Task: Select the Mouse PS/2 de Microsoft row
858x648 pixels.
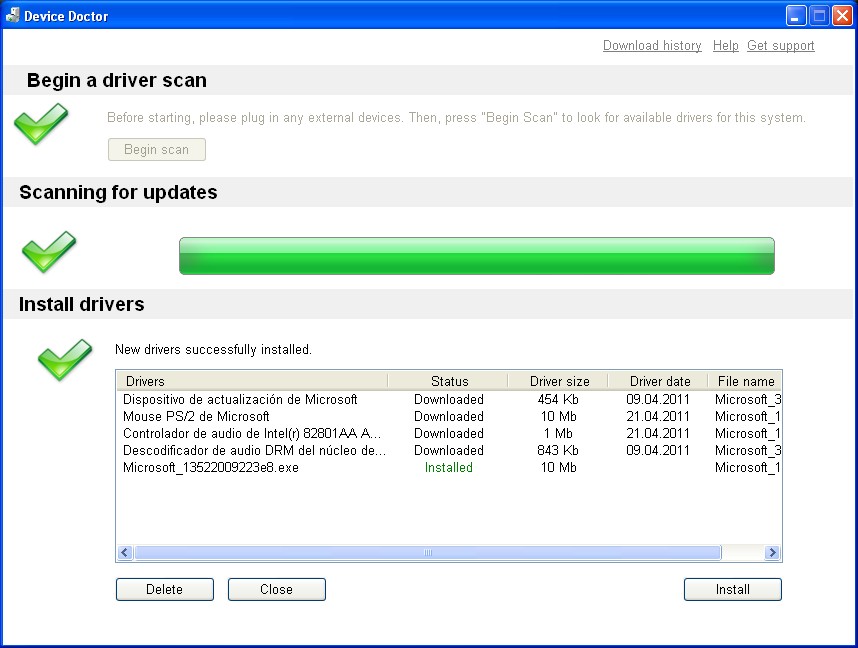Action: [449, 416]
